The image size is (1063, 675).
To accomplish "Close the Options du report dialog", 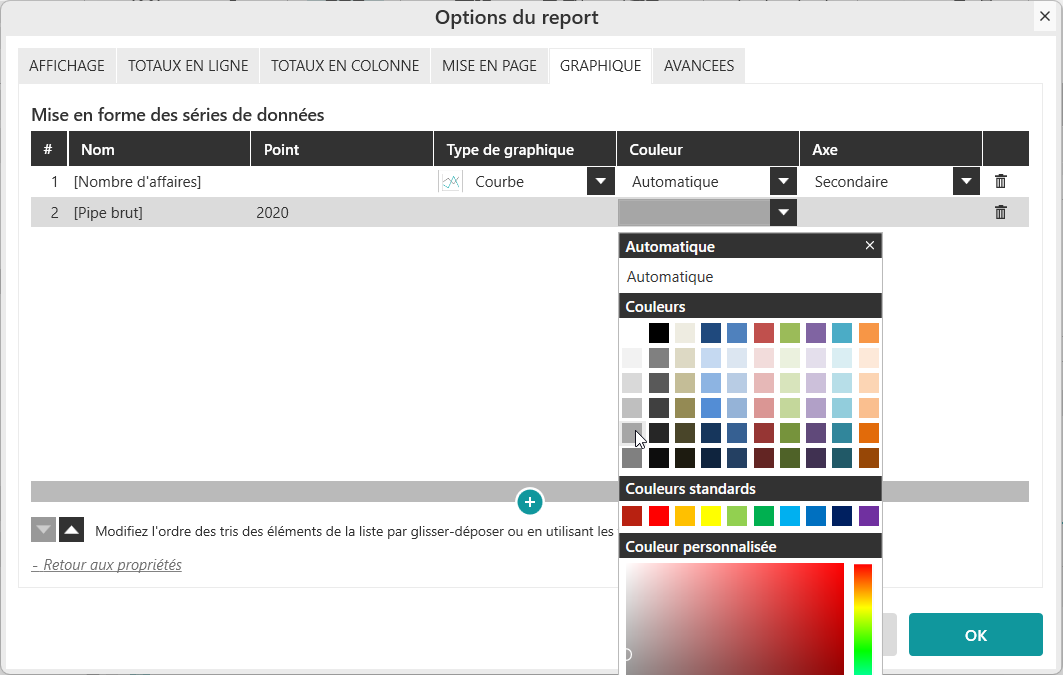I will point(1045,17).
